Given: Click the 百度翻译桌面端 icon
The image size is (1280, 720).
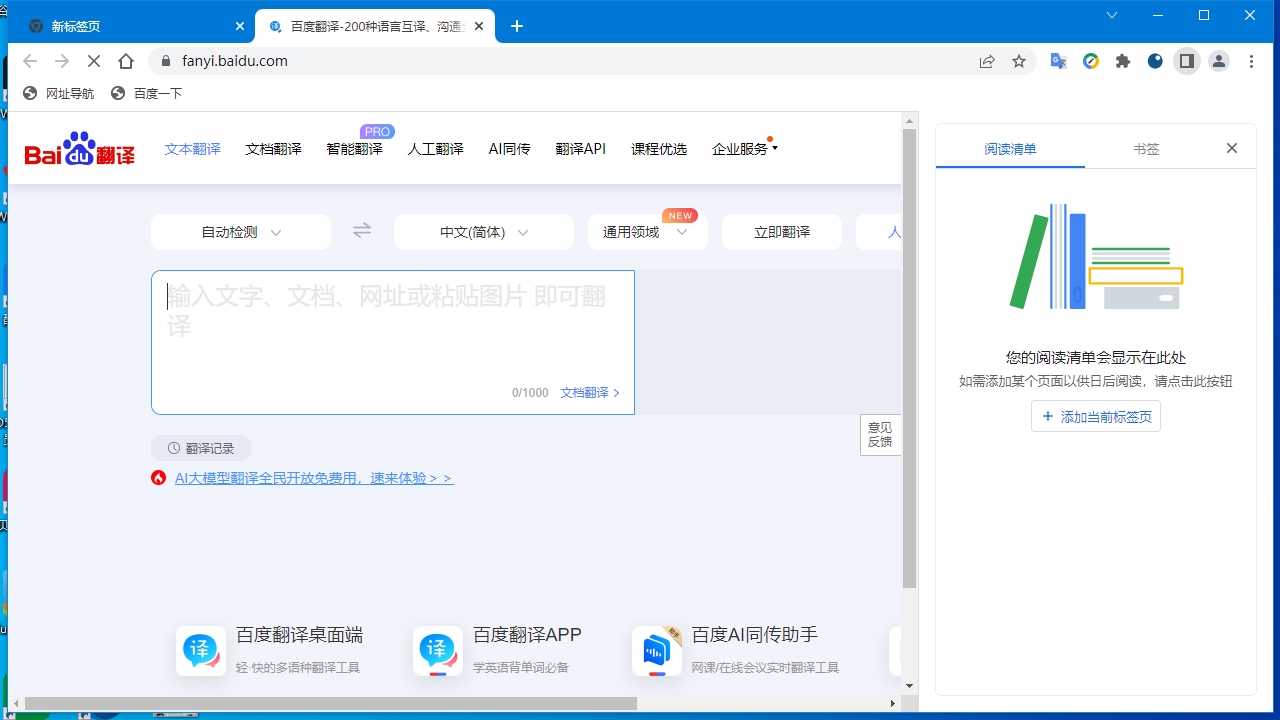Looking at the screenshot, I should (200, 651).
